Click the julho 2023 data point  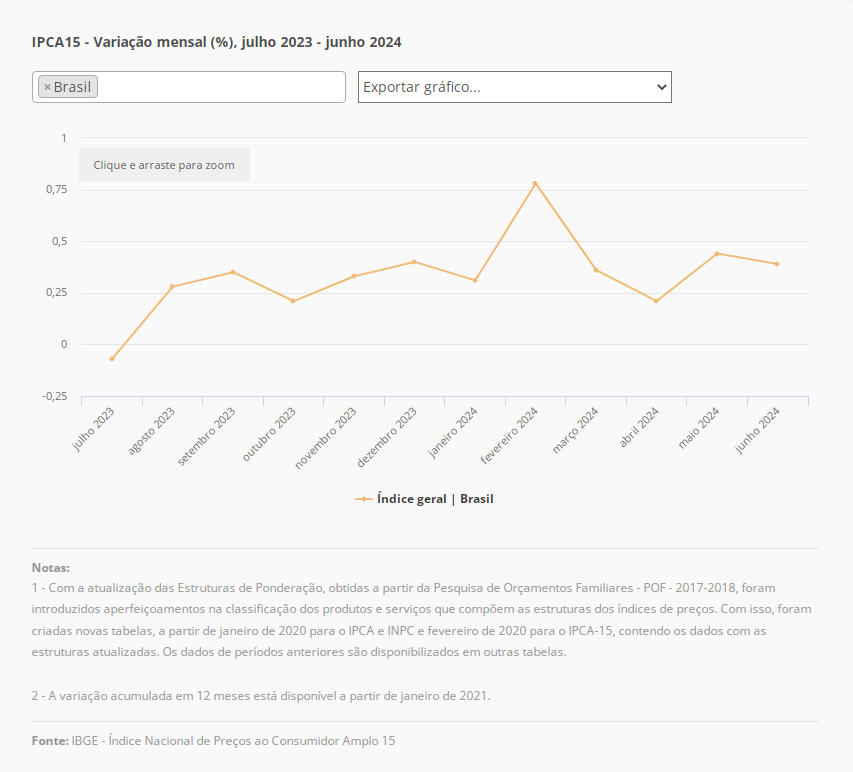click(112, 359)
